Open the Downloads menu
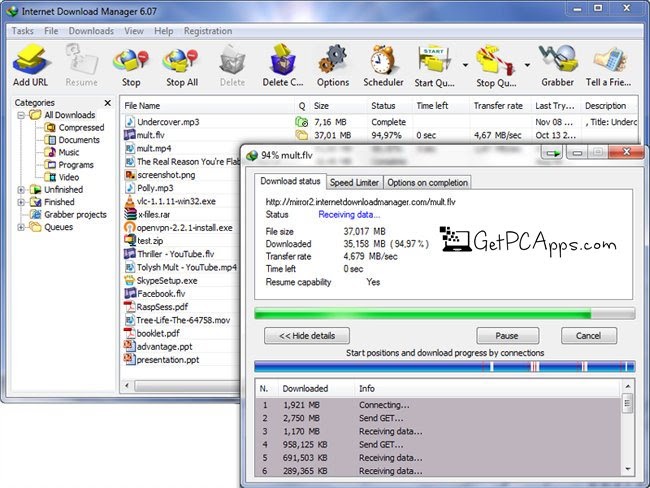The width and height of the screenshot is (650, 488). click(x=91, y=31)
